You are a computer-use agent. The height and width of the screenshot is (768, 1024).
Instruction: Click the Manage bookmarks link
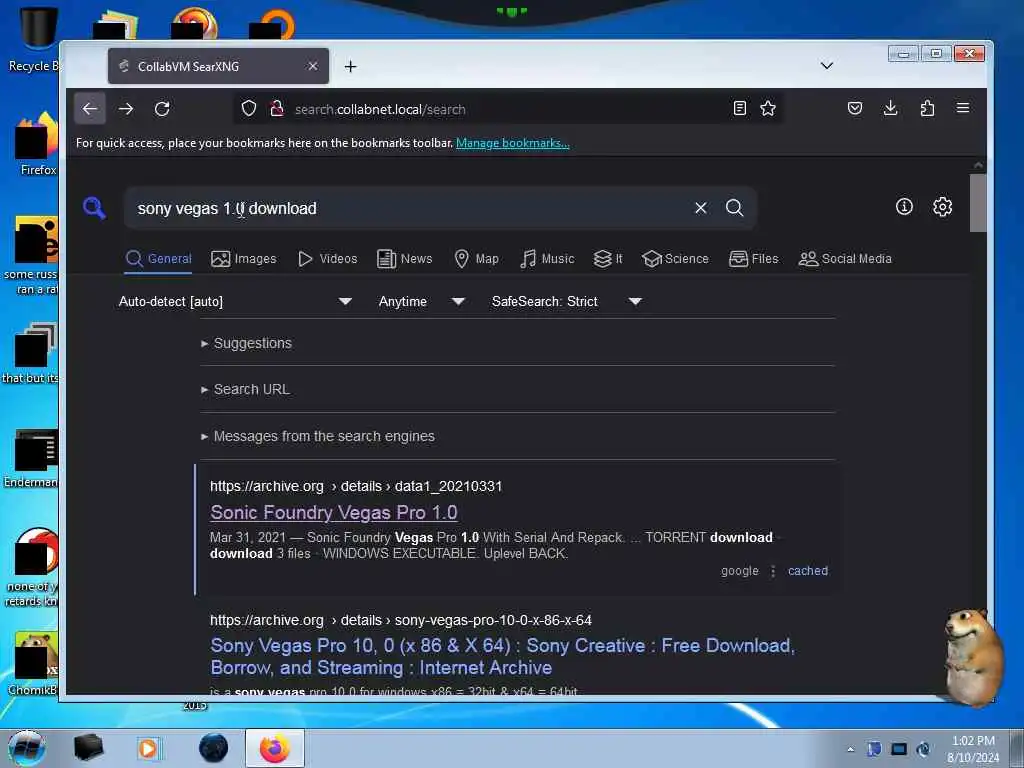(513, 143)
